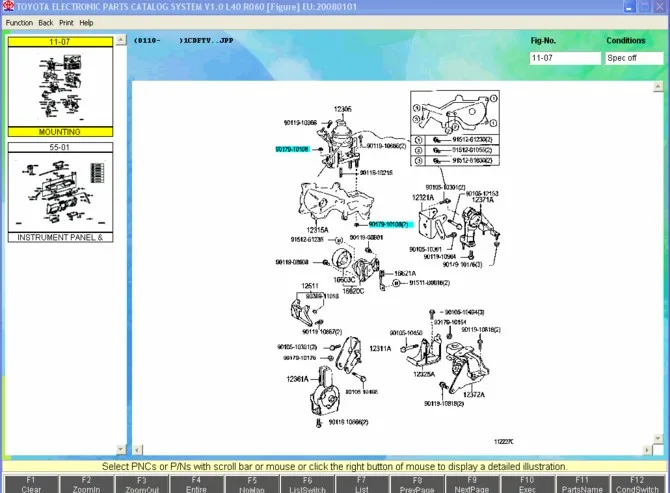The image size is (670, 493).
Task: Select PNC 16621A in the diagram
Action: [405, 273]
